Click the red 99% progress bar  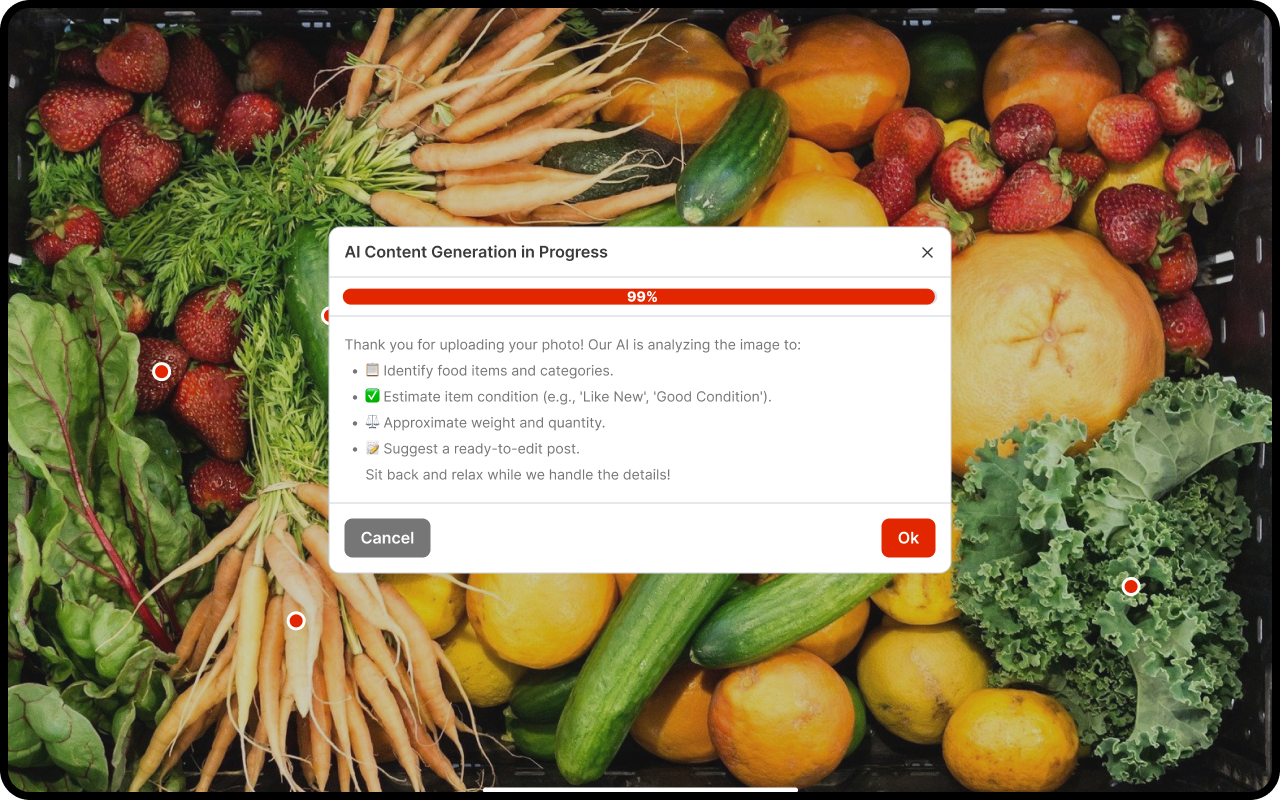[638, 297]
